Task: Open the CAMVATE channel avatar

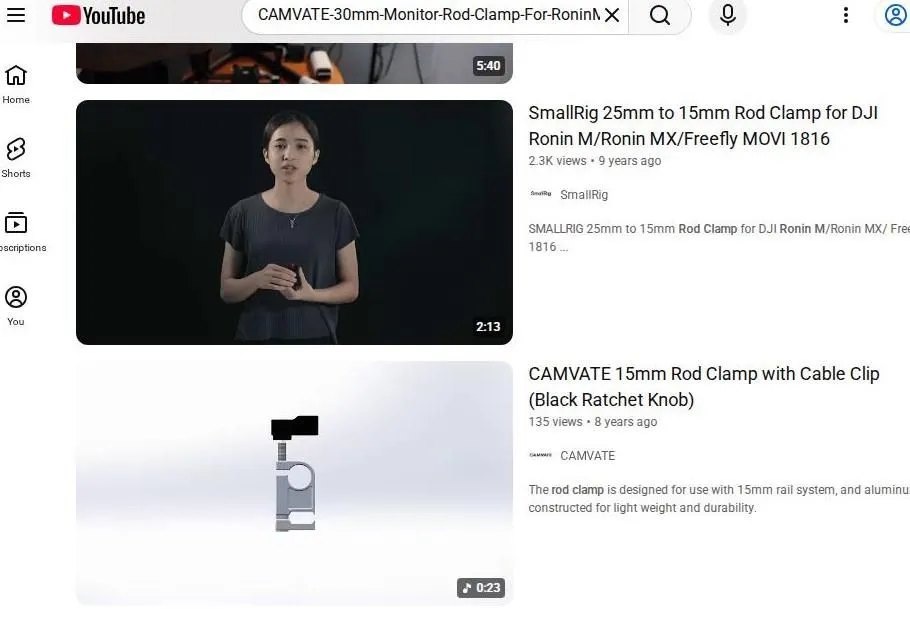Action: point(538,455)
